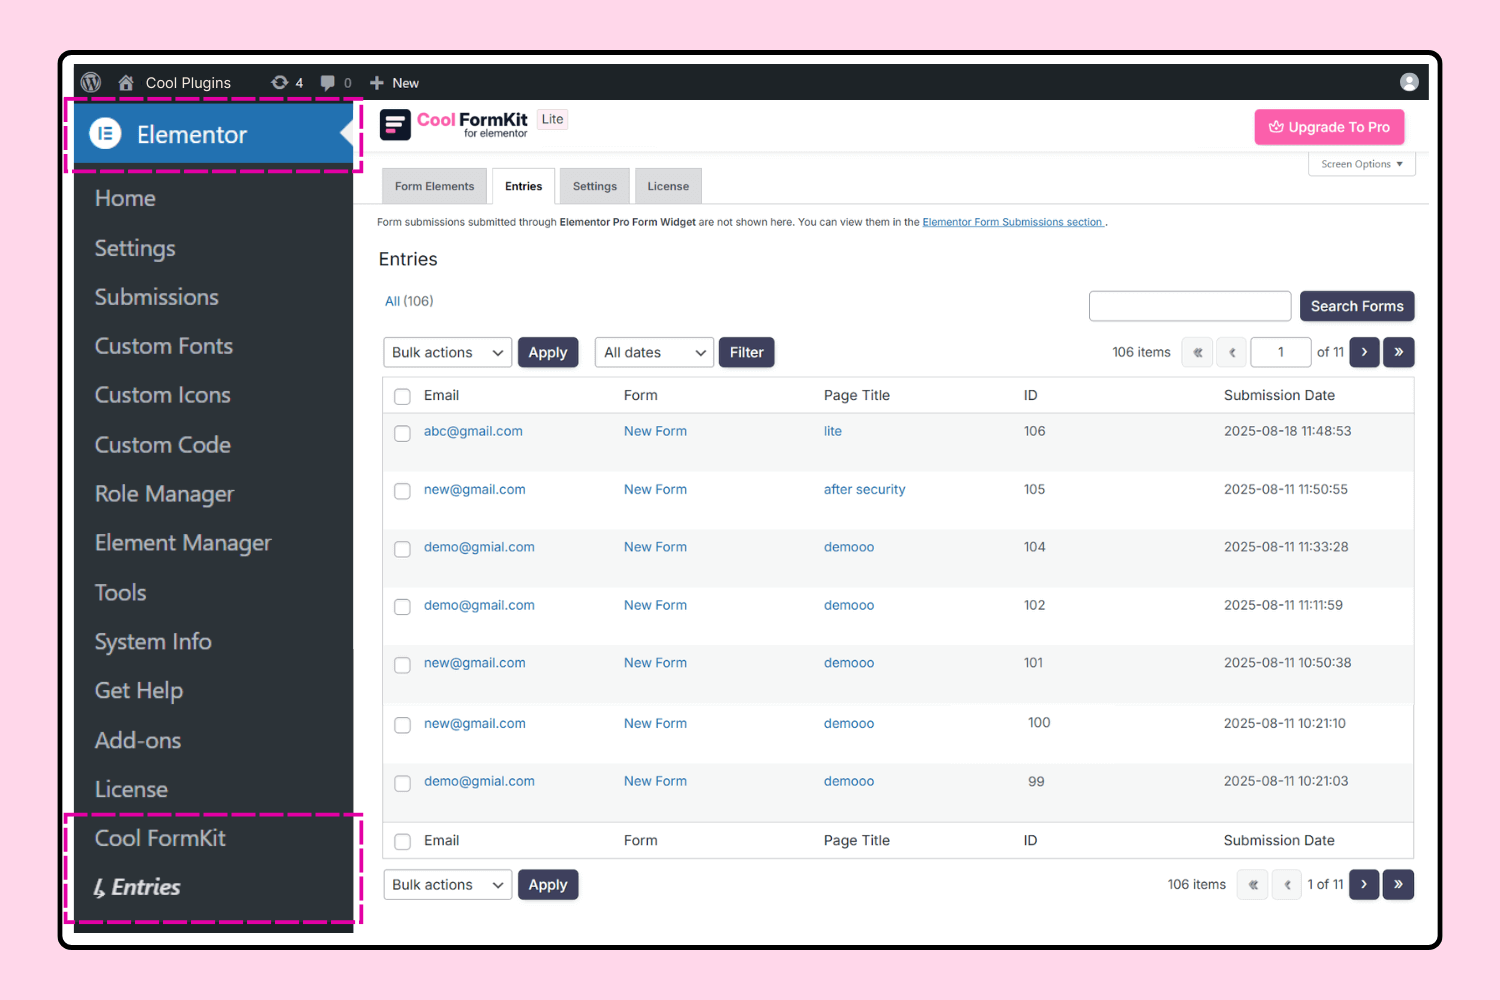Click the WordPress logo in admin bar
1500x1000 pixels.
[x=90, y=82]
